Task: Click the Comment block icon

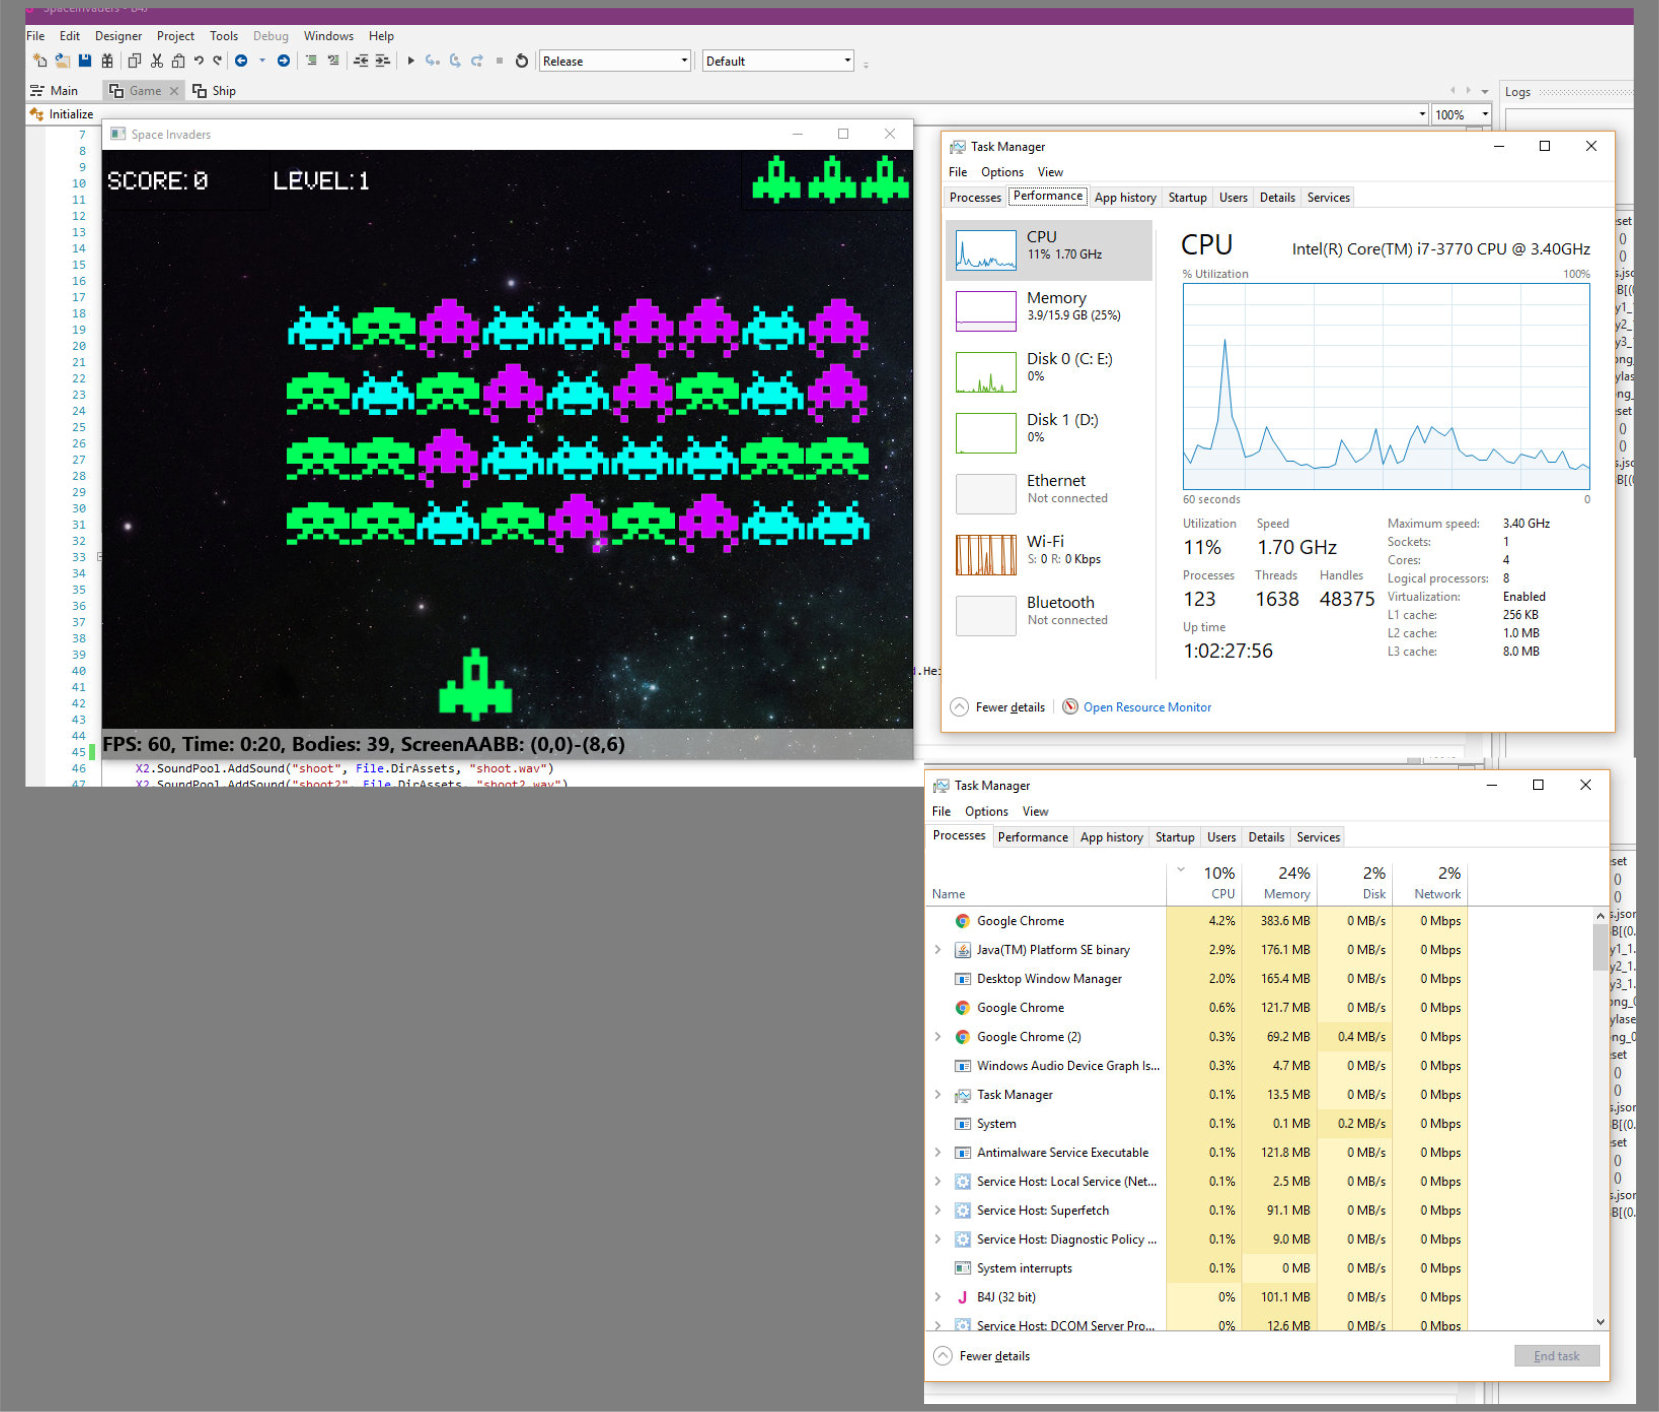Action: (312, 61)
